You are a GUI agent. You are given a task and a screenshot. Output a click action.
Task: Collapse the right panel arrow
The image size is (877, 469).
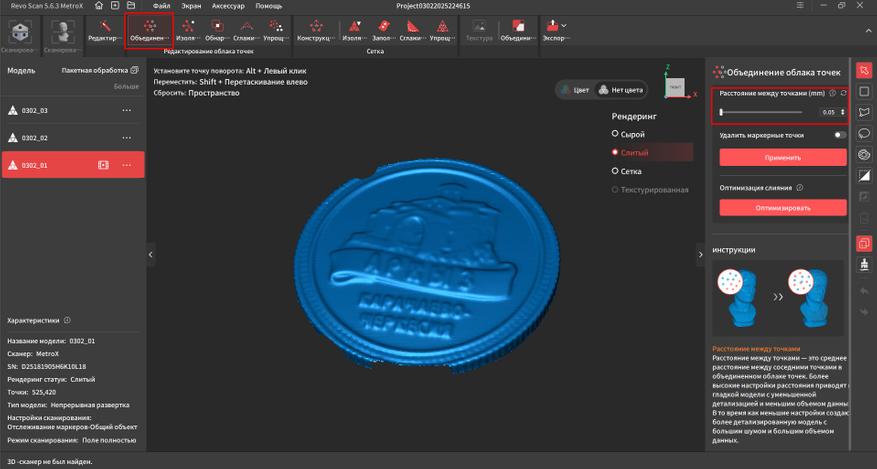click(700, 254)
